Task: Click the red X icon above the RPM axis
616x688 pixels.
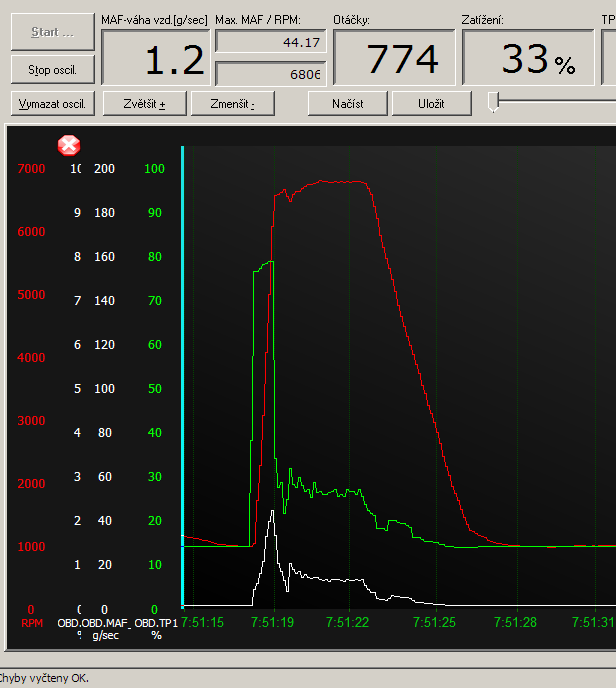Action: (x=69, y=146)
